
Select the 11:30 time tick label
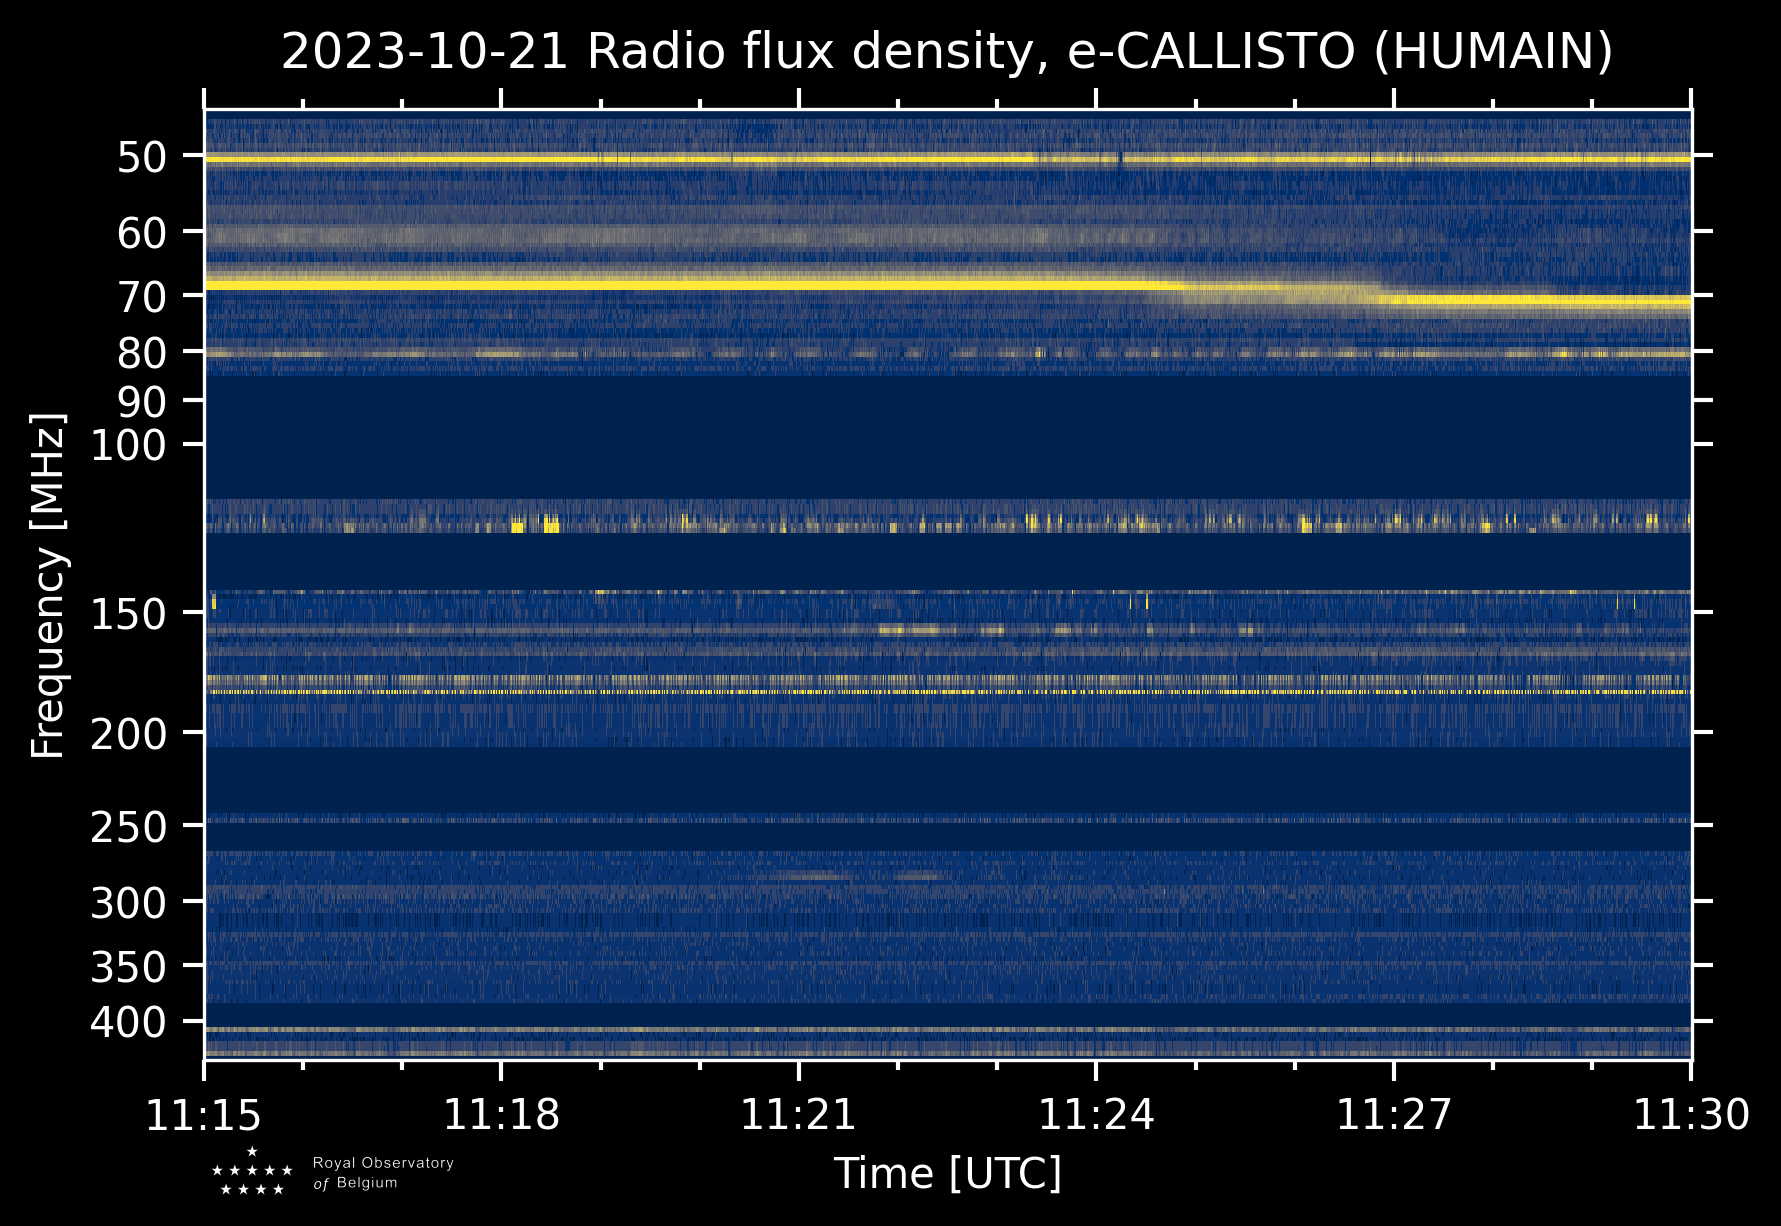[x=1691, y=1115]
